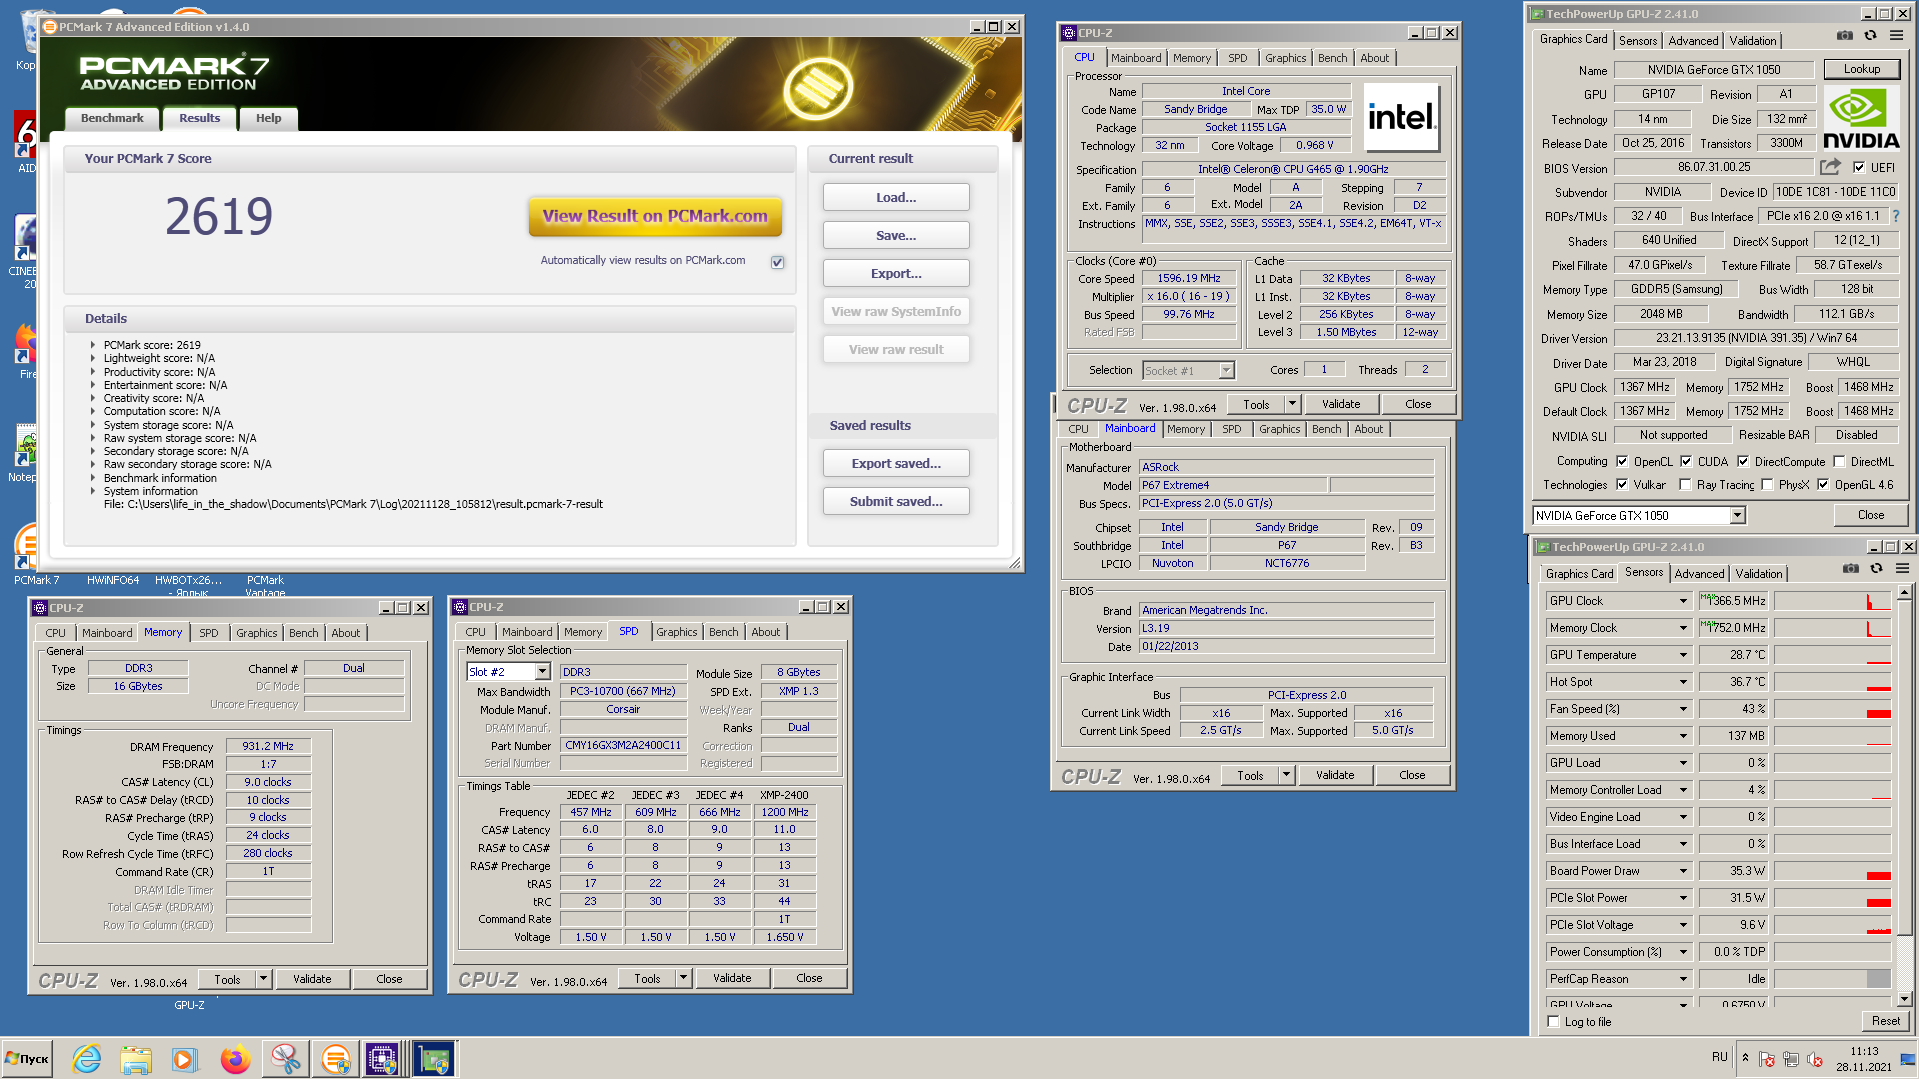Click the Intel logo in CPU-Z
This screenshot has height=1079, width=1919.
[x=1402, y=118]
